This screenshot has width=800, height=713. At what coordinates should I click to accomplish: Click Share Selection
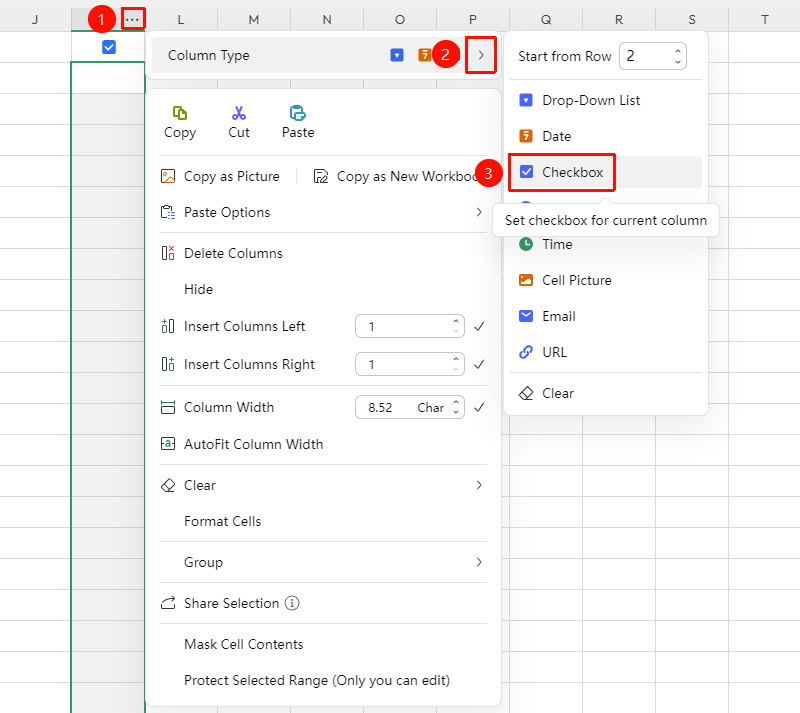(220, 603)
